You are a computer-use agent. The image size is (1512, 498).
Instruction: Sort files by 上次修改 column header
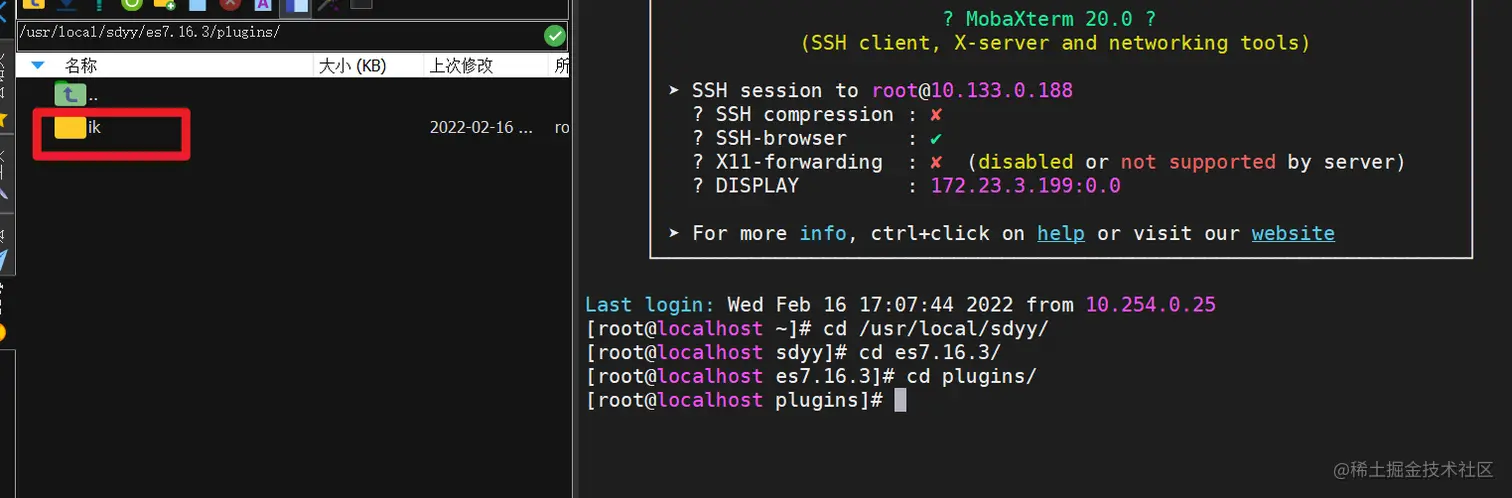pyautogui.click(x=461, y=66)
